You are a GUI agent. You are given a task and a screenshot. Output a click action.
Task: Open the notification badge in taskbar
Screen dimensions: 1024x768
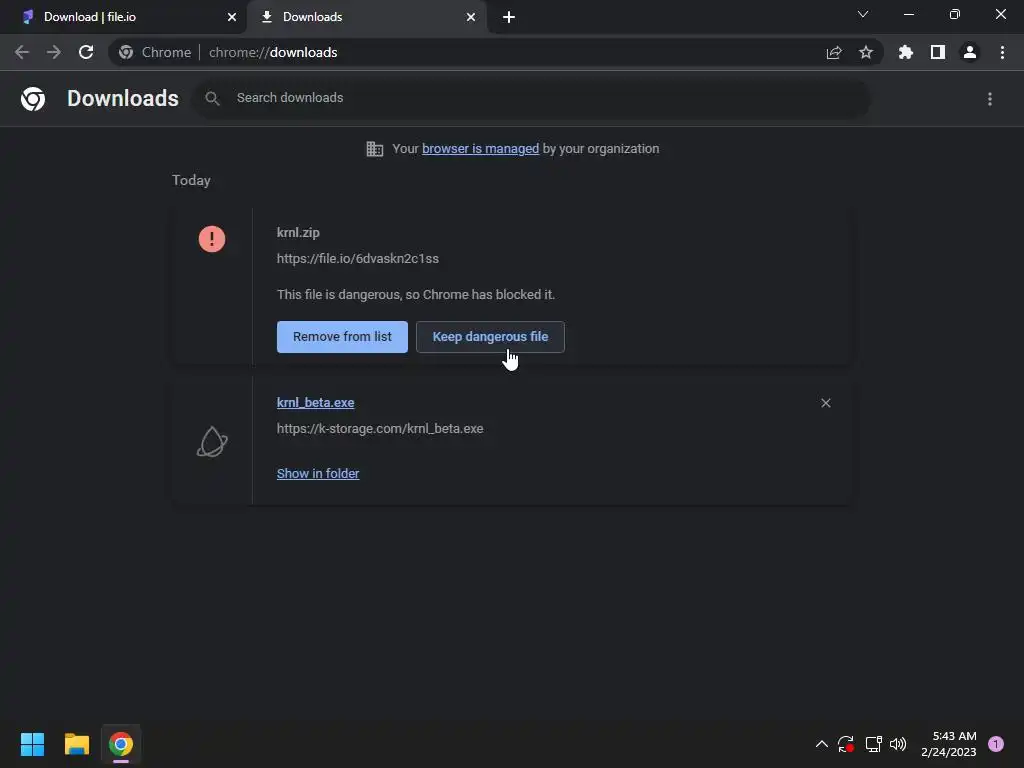[996, 744]
